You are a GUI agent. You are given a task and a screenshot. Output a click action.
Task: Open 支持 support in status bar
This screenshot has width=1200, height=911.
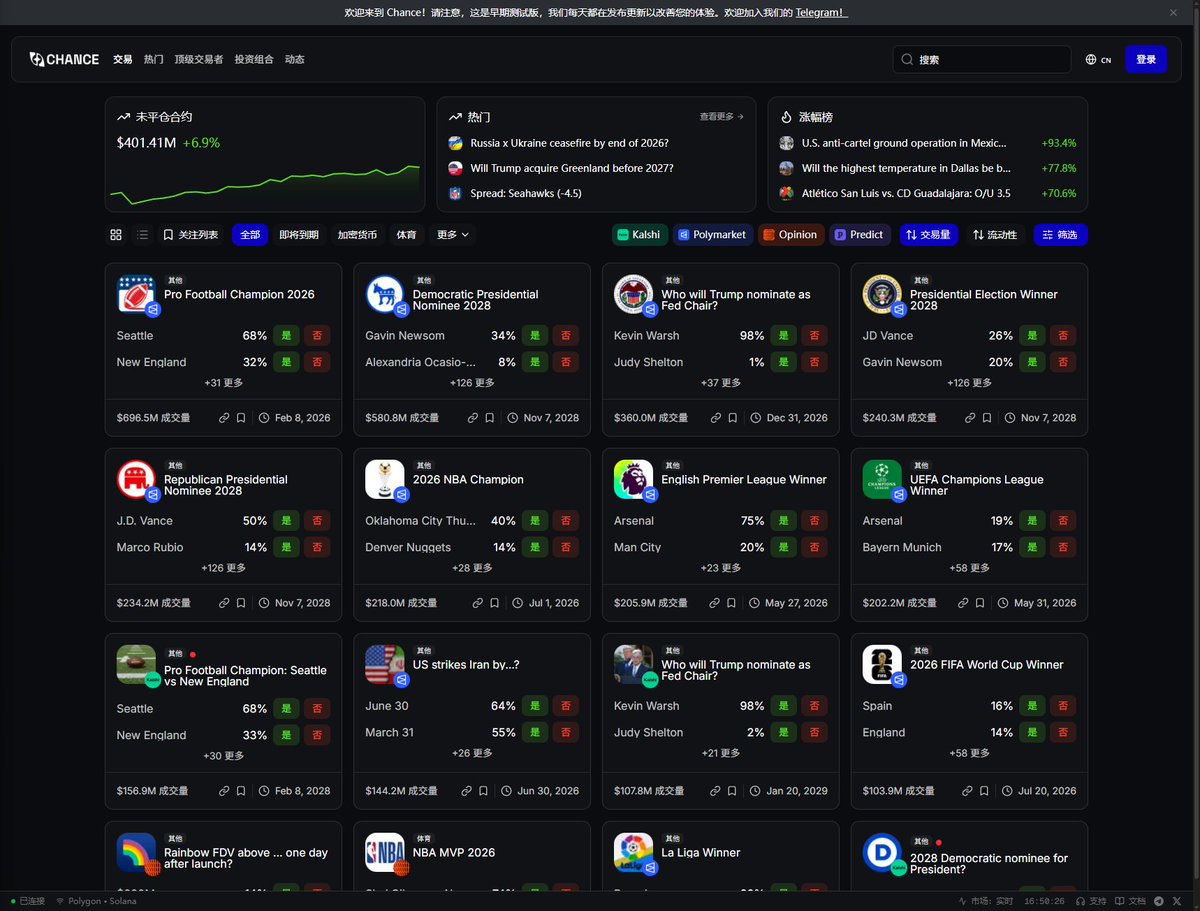pos(1091,901)
